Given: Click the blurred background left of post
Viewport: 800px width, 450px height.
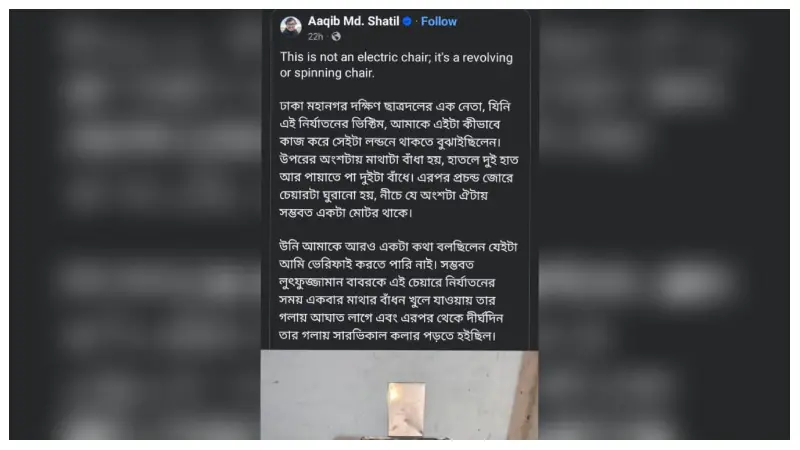Looking at the screenshot, I should pos(135,224).
